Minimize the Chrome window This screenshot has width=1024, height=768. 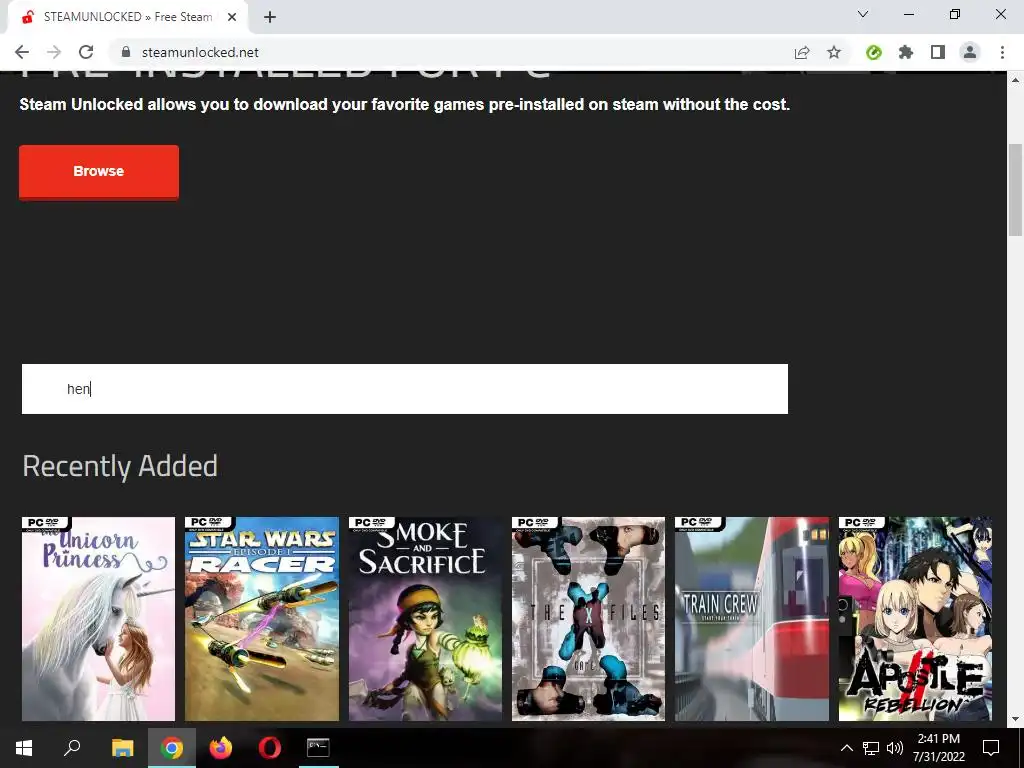pos(909,14)
